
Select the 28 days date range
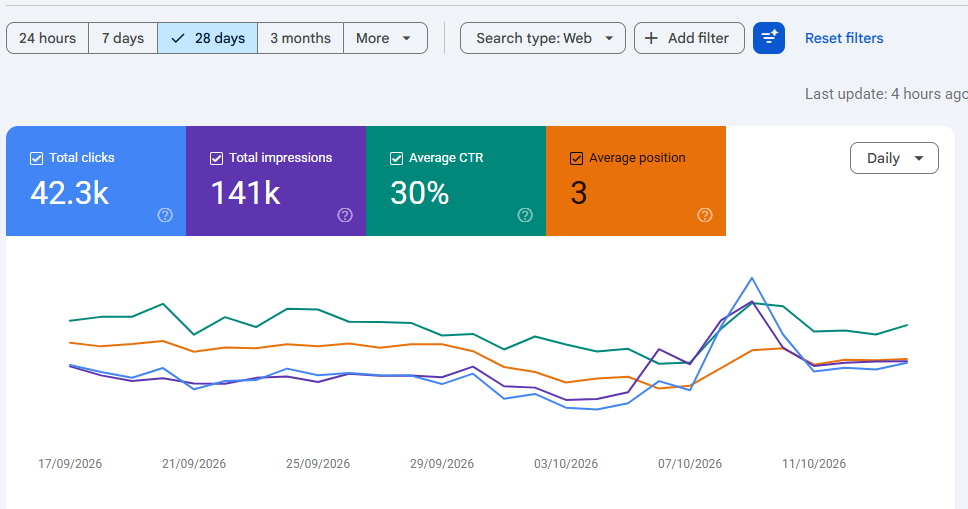click(x=207, y=38)
